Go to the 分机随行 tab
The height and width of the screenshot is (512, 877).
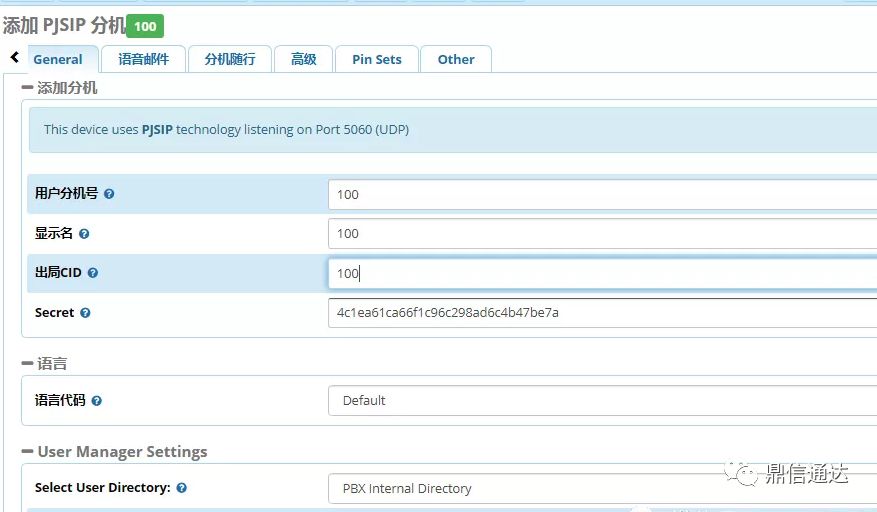(230, 59)
